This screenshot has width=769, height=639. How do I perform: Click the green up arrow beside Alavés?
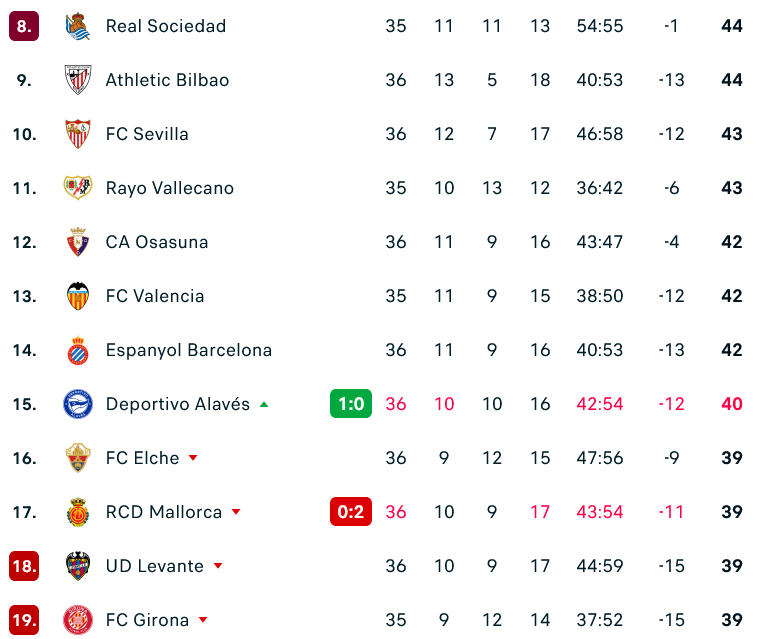click(x=264, y=405)
